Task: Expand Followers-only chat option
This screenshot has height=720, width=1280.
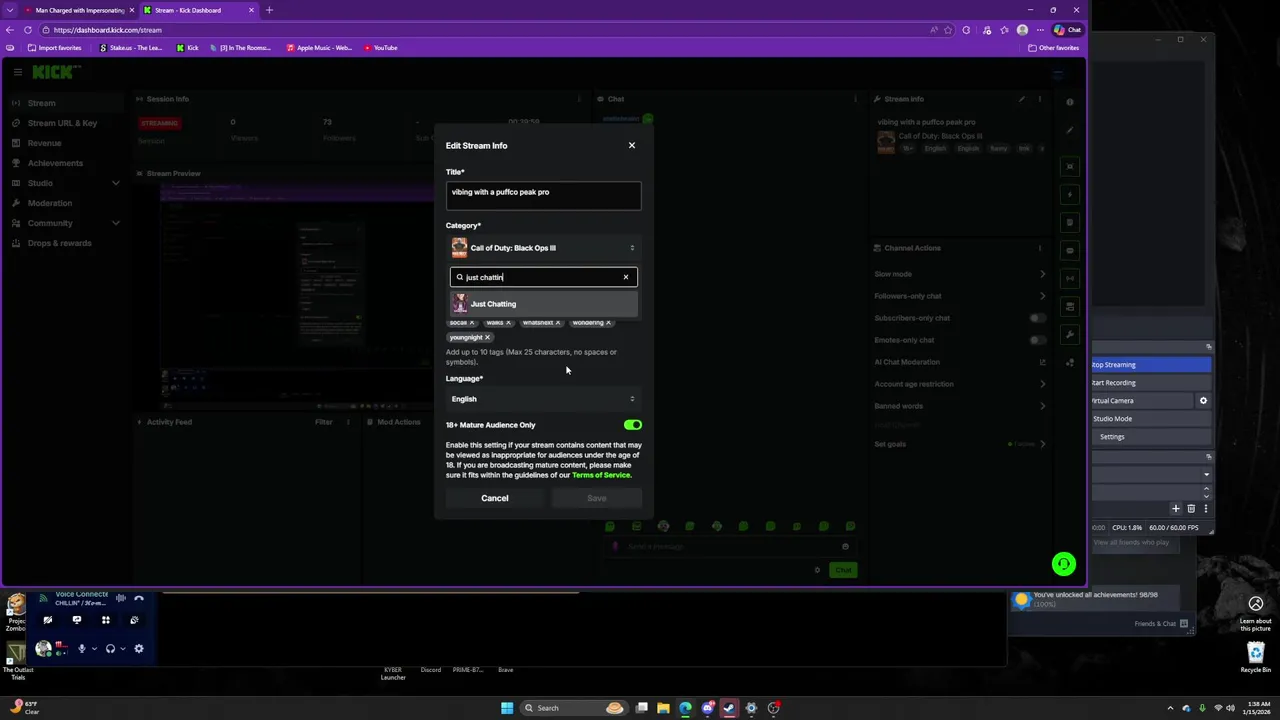Action: coord(1042,296)
